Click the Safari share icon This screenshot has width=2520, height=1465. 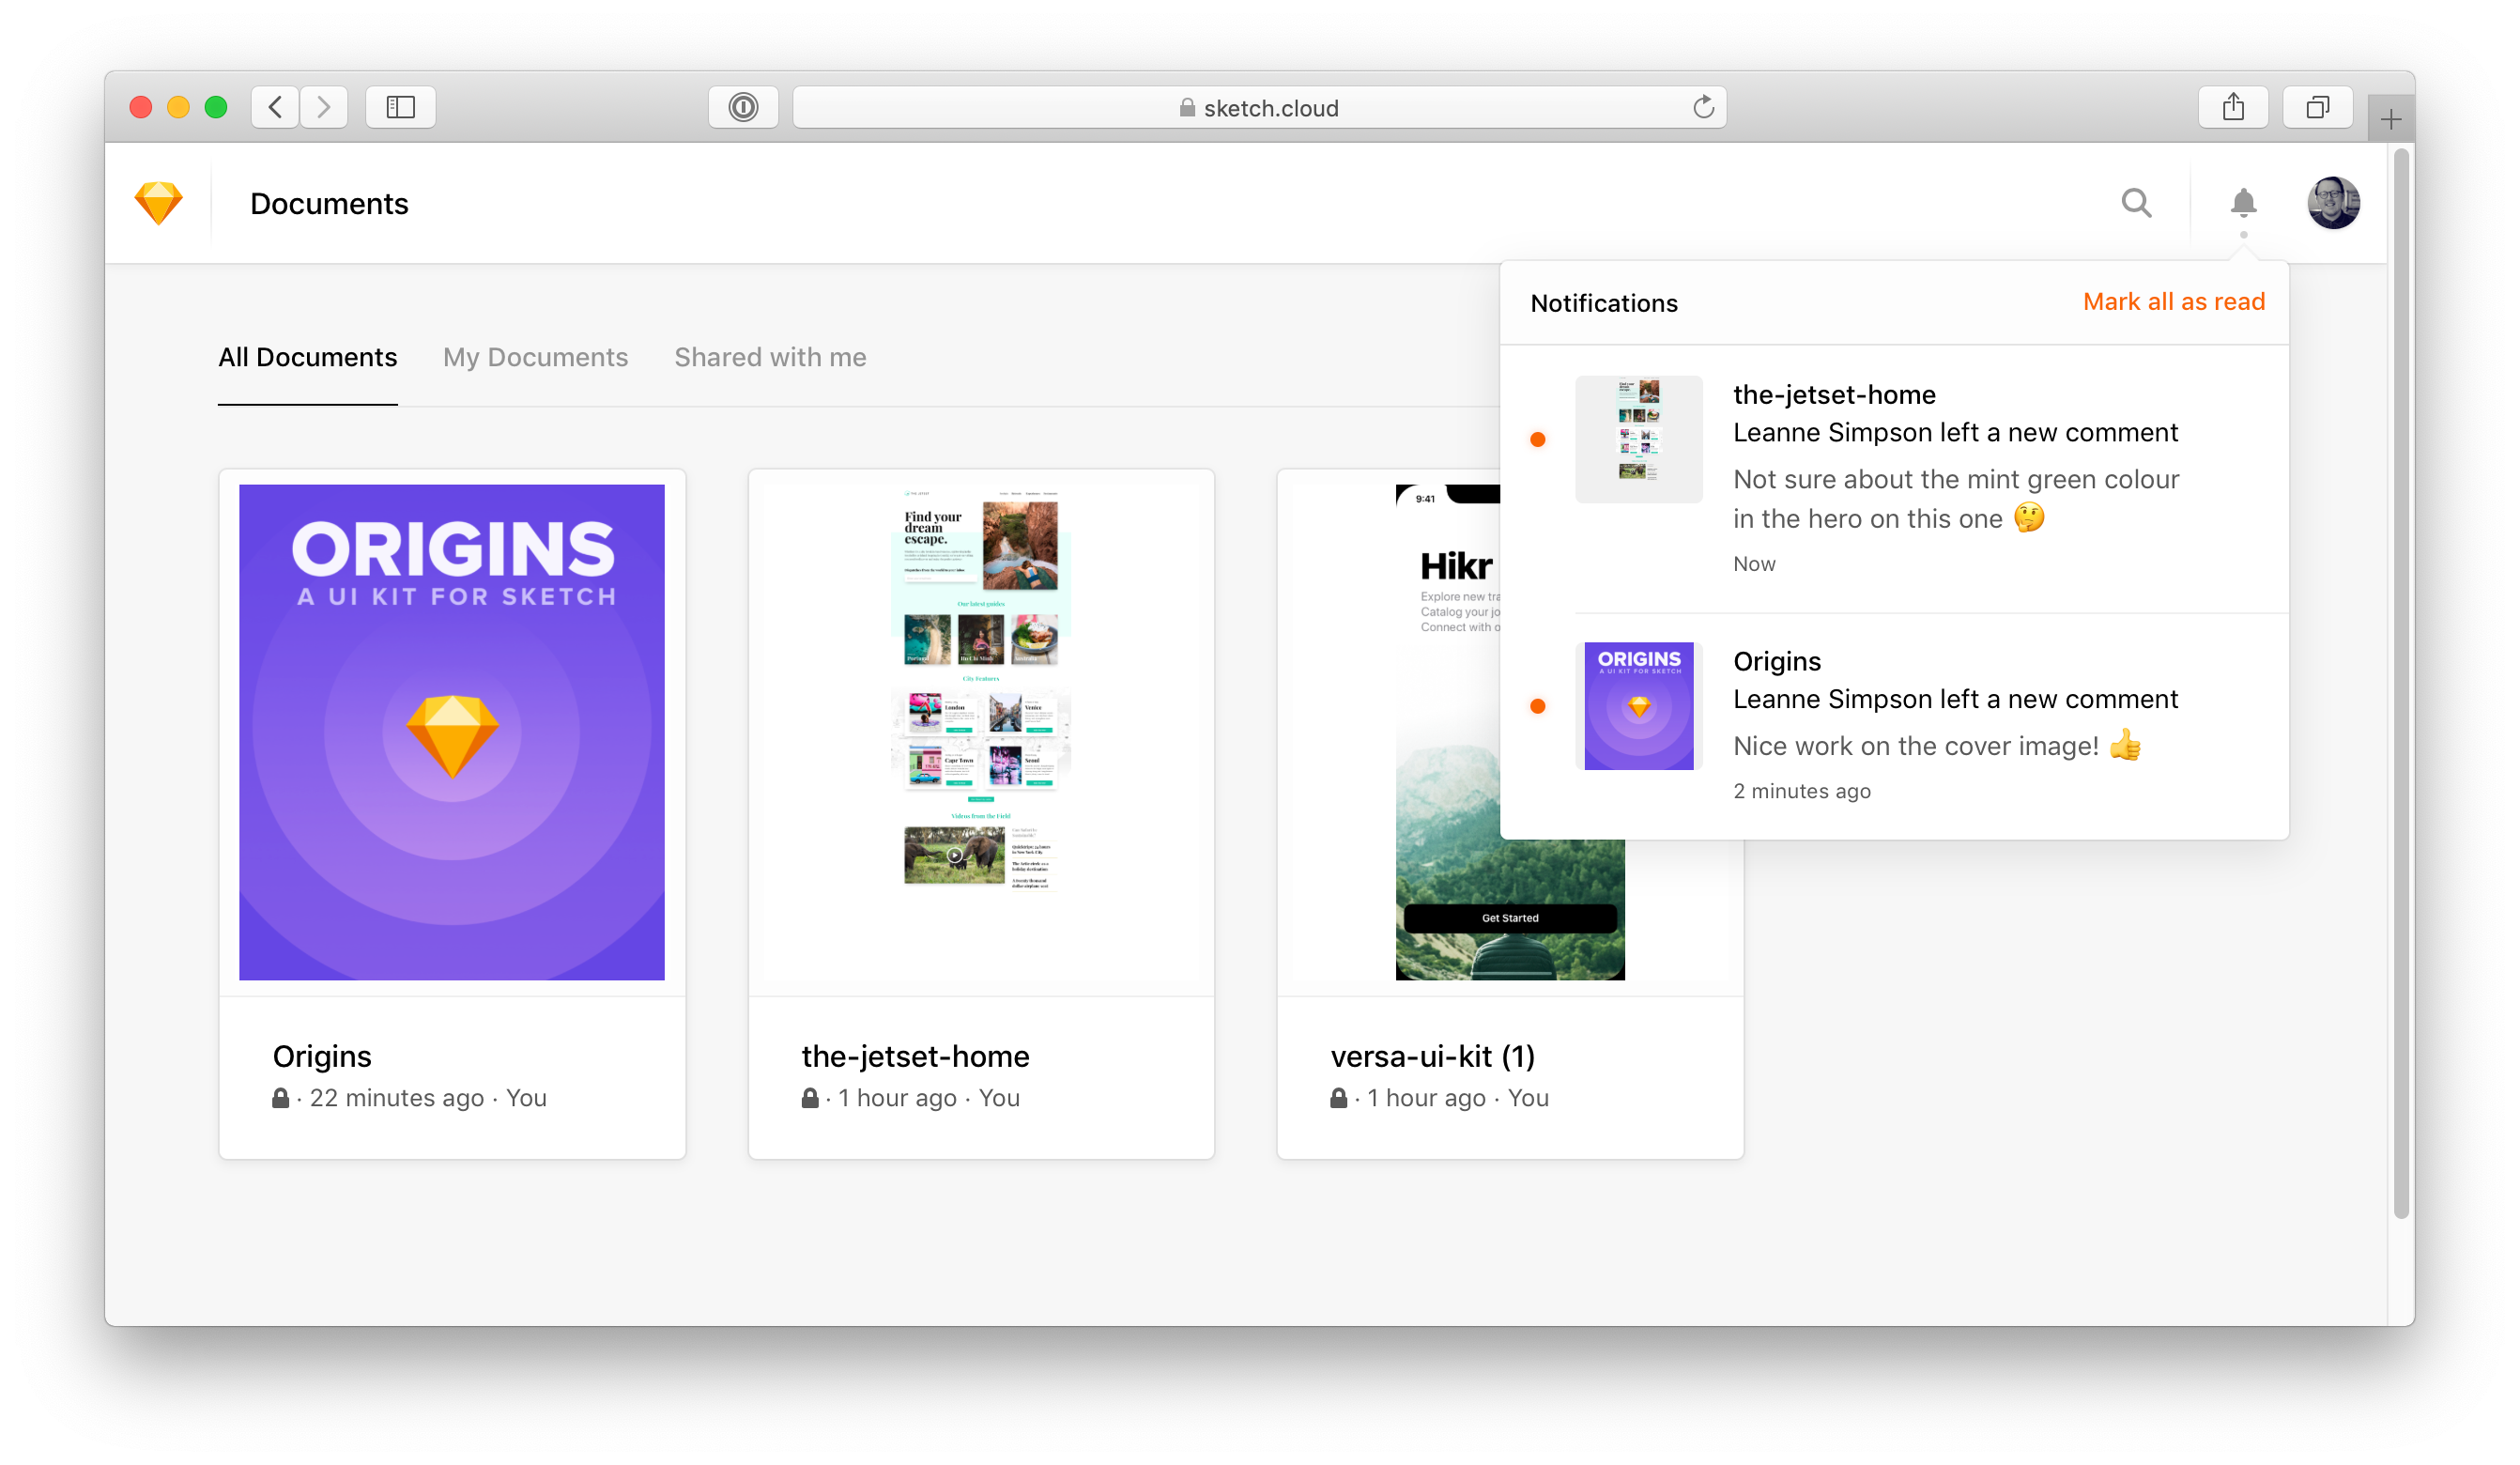tap(2233, 107)
